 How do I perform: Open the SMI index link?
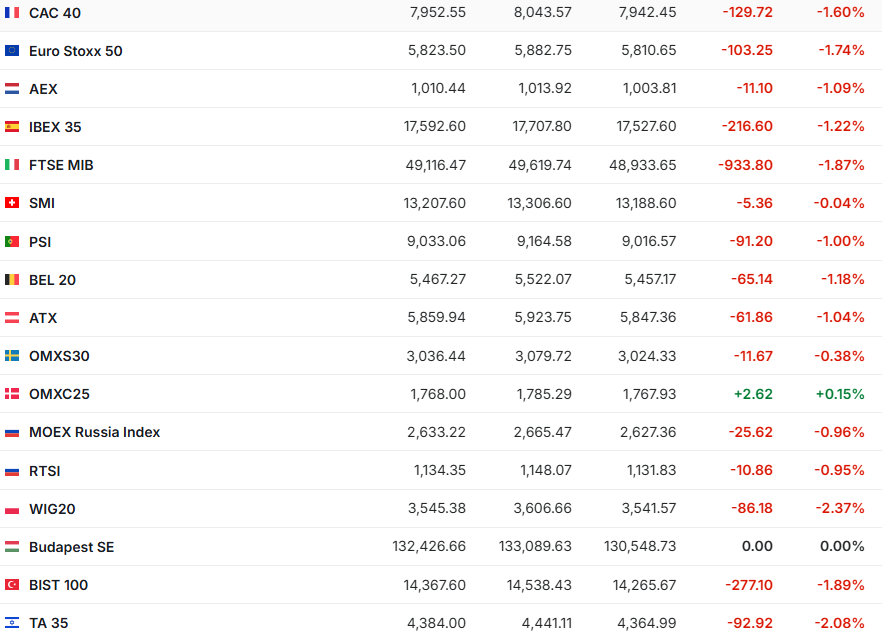(42, 203)
